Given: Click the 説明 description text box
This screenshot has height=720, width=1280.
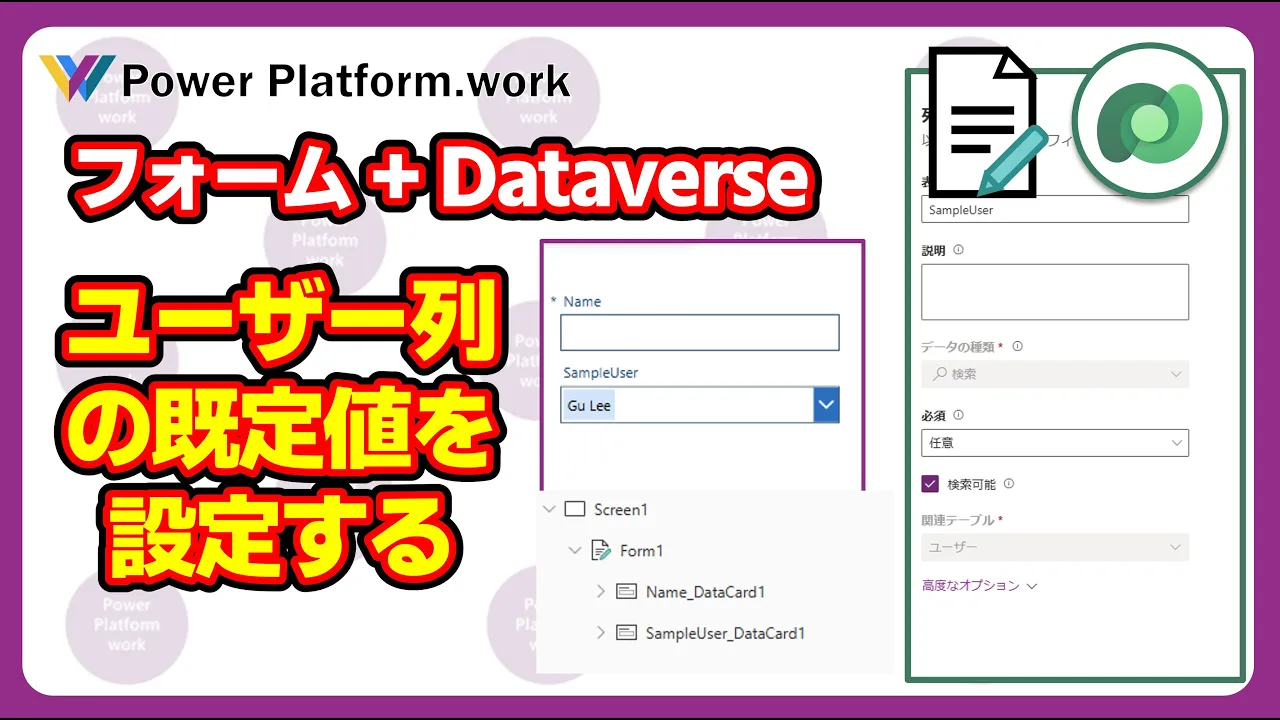Looking at the screenshot, I should tap(1054, 292).
